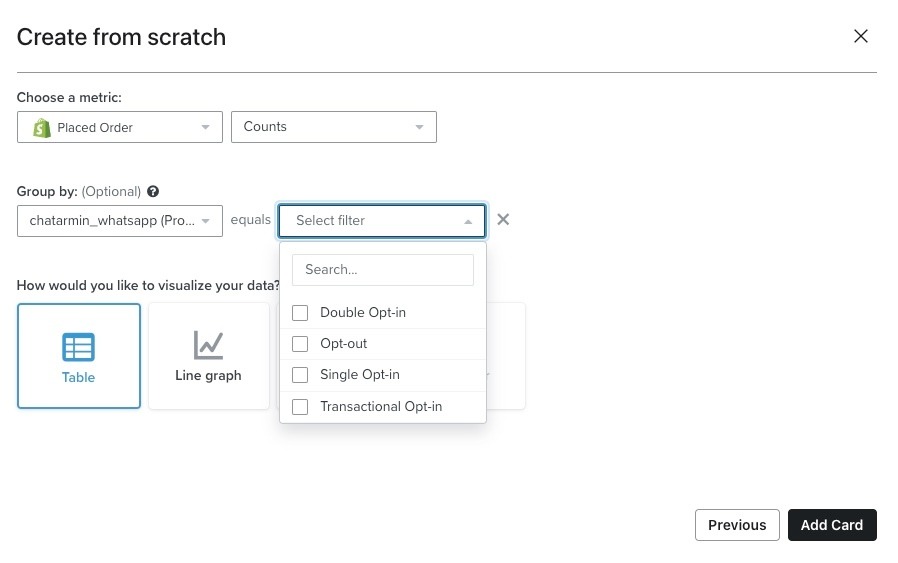Image resolution: width=898 pixels, height=563 pixels.
Task: Remove the group-by filter with X icon
Action: [x=503, y=220]
